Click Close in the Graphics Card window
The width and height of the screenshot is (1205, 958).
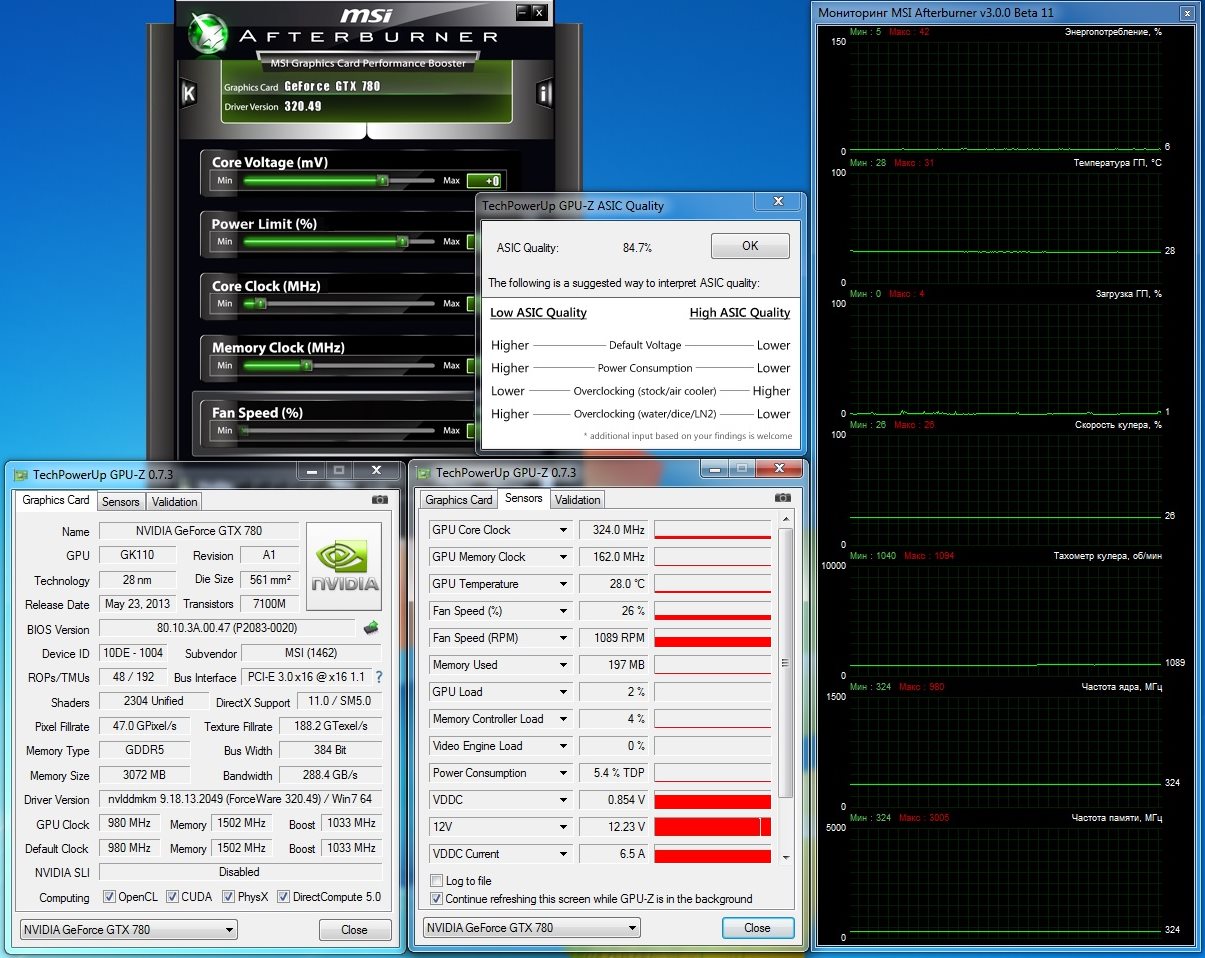tap(354, 930)
